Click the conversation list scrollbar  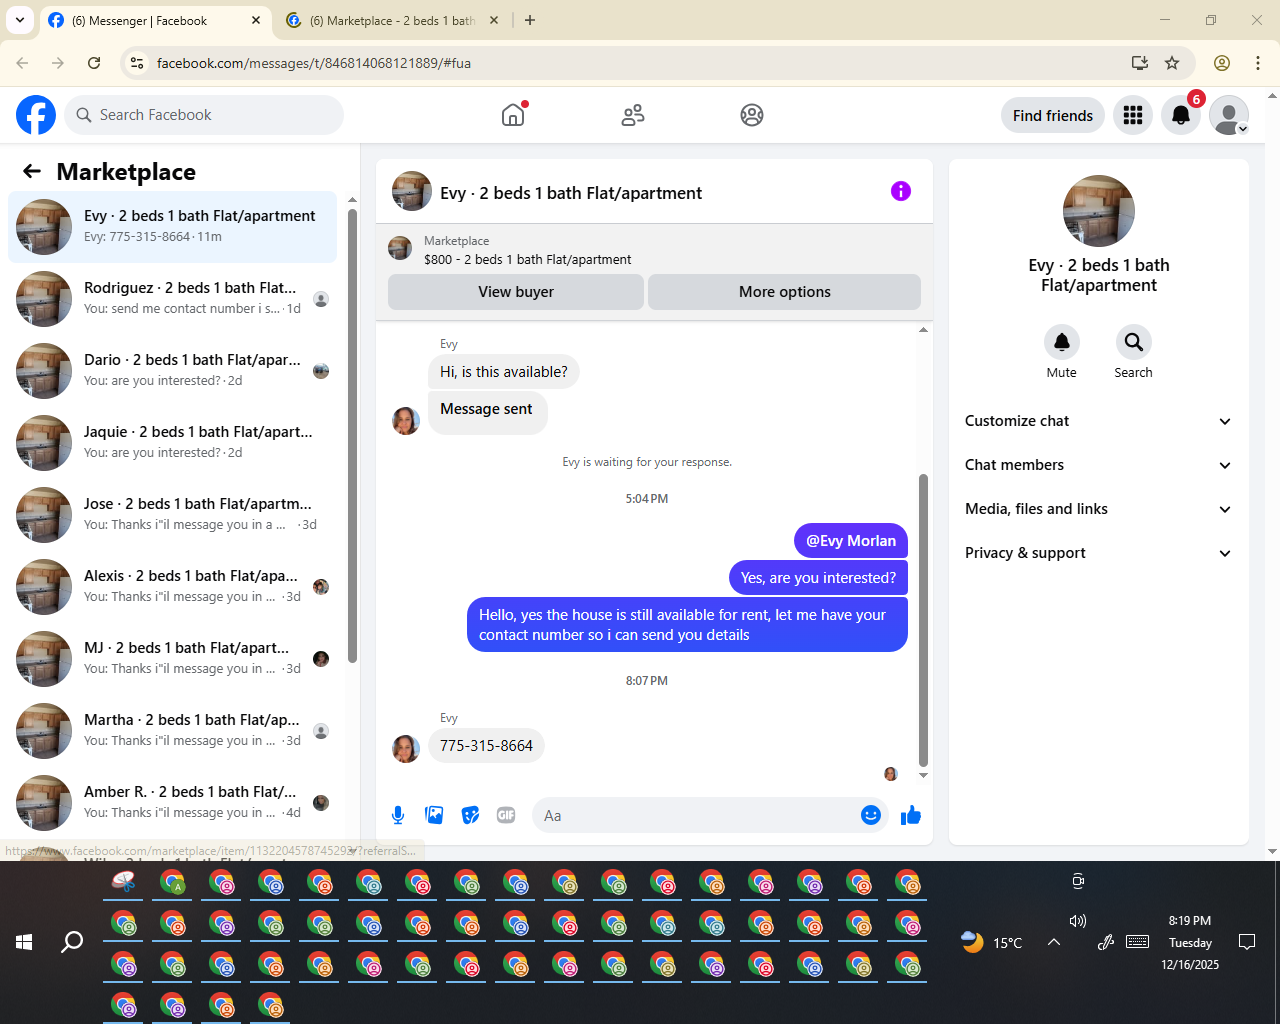tap(352, 435)
